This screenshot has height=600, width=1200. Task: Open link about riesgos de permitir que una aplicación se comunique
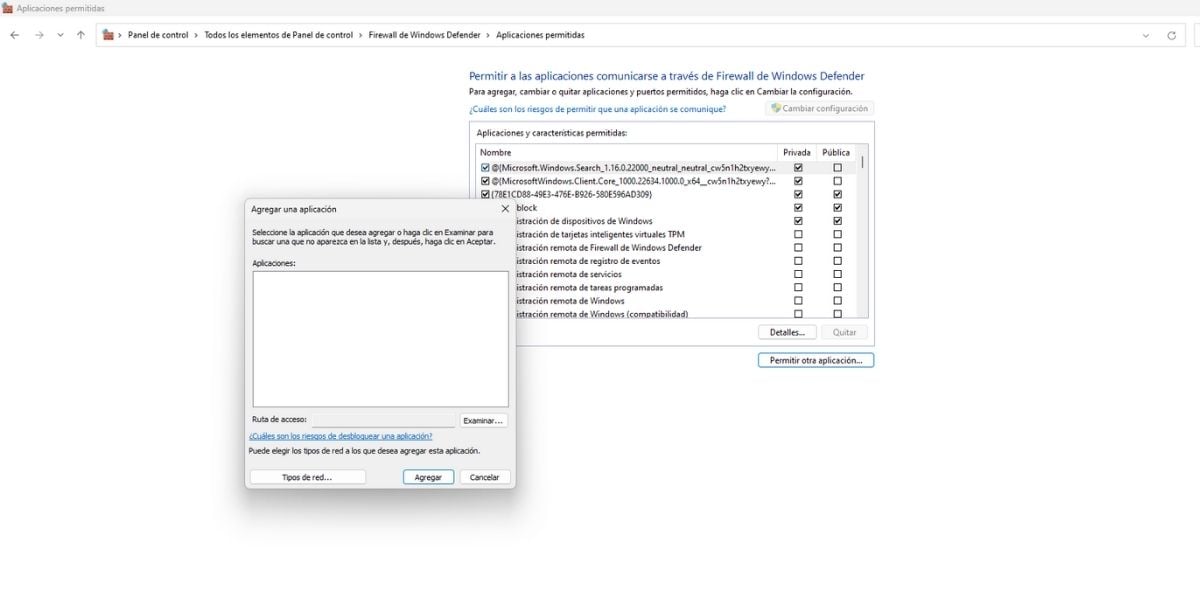[x=598, y=109]
